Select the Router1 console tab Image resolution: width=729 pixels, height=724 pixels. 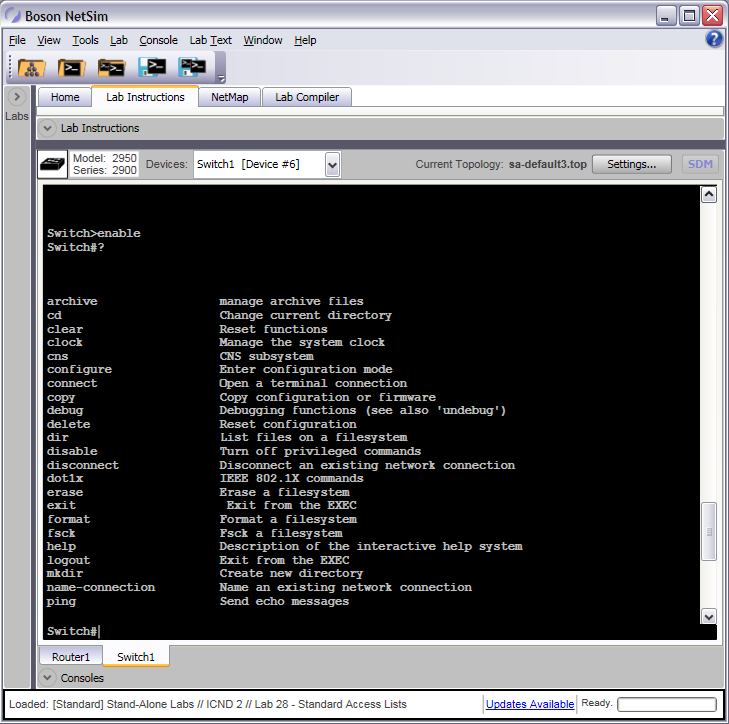coord(71,657)
